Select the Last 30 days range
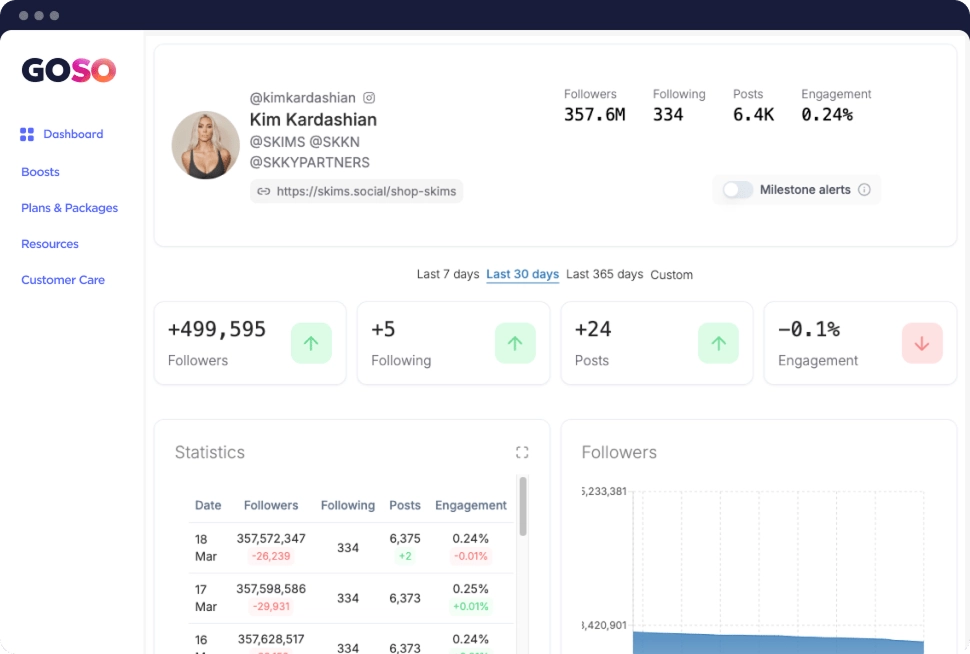Screen dimensions: 970x654 [x=523, y=274]
